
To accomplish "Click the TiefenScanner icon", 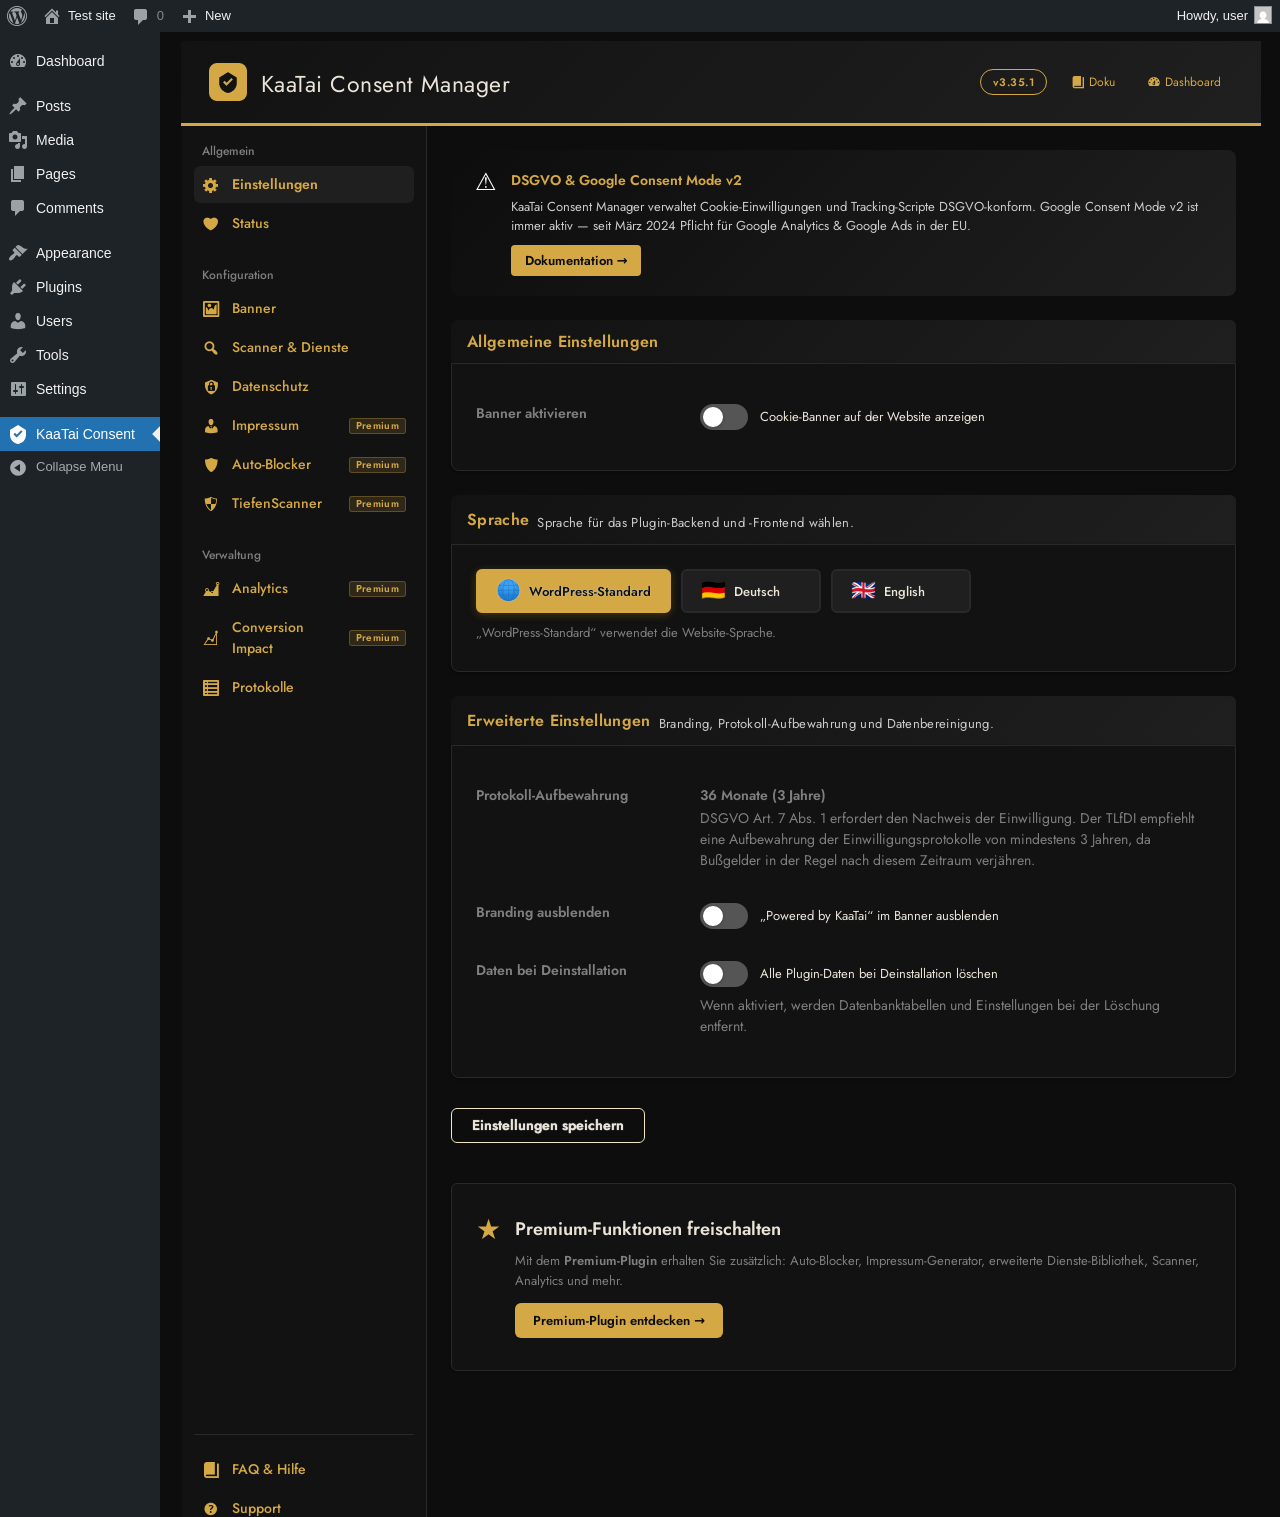I will [211, 504].
